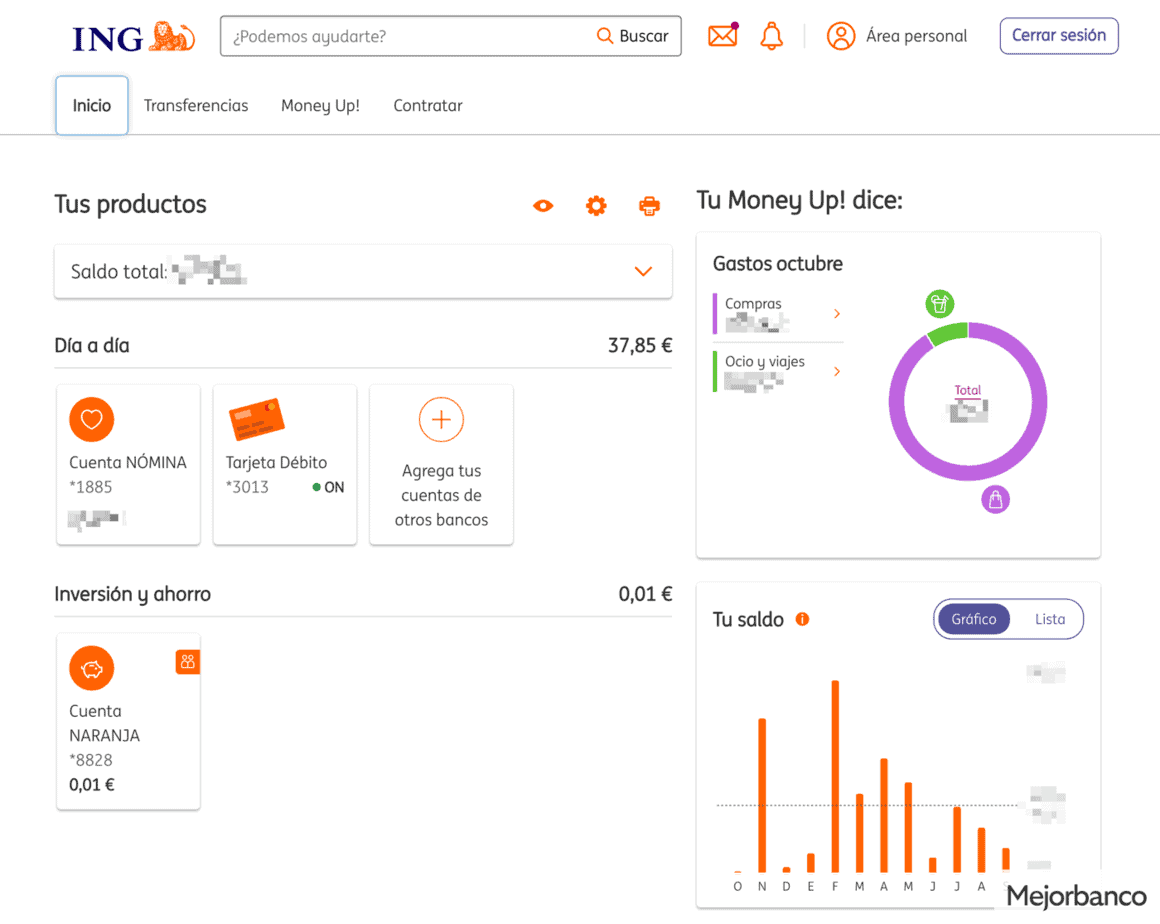Open the Money Up! tab
The height and width of the screenshot is (924, 1160).
[x=320, y=106]
